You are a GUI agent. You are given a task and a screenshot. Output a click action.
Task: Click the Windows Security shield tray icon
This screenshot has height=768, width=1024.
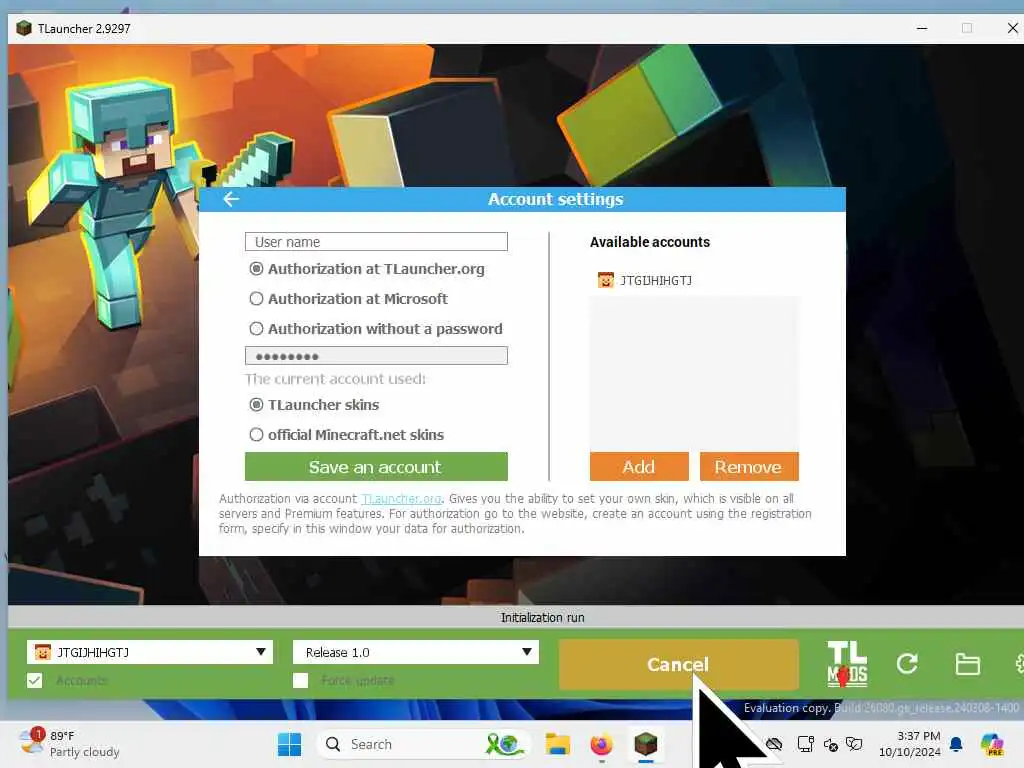click(854, 744)
